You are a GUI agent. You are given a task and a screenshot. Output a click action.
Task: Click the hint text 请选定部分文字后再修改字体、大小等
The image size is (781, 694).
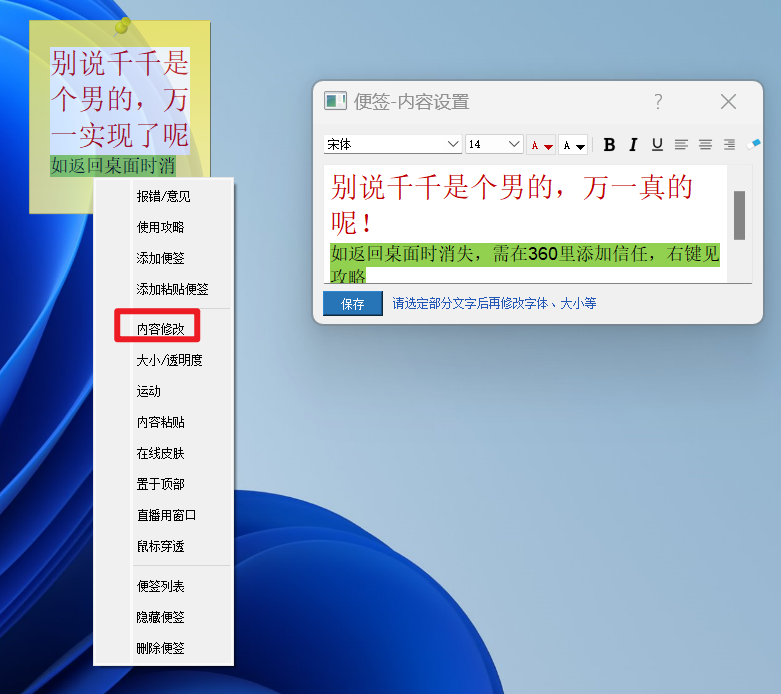(494, 303)
